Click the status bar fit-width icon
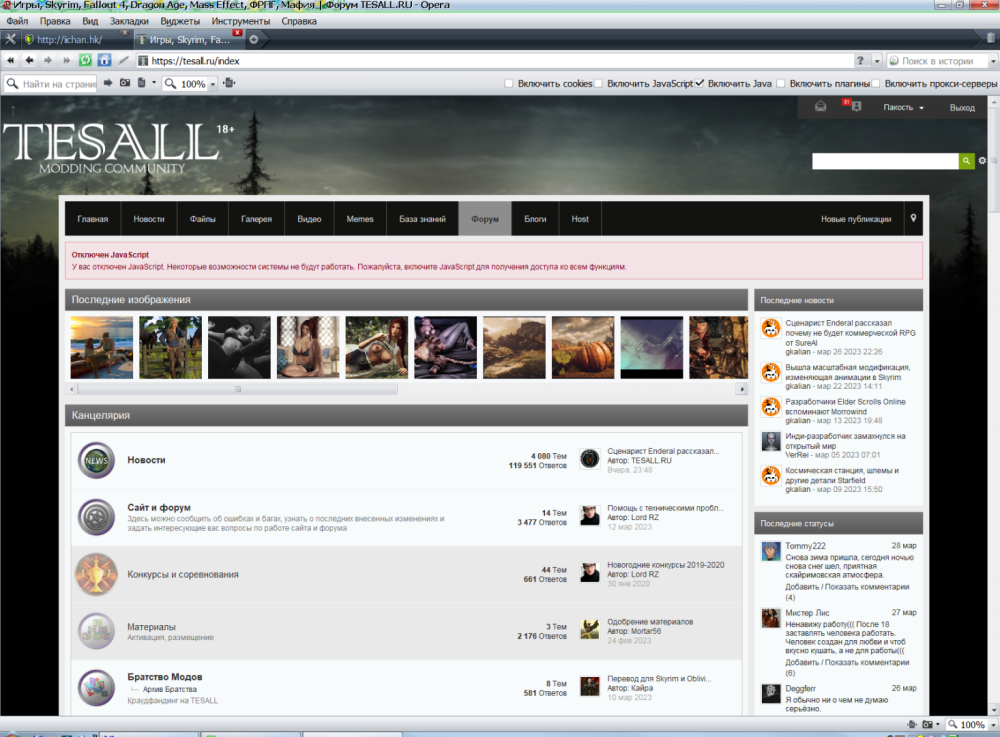The image size is (1000, 737). [912, 724]
